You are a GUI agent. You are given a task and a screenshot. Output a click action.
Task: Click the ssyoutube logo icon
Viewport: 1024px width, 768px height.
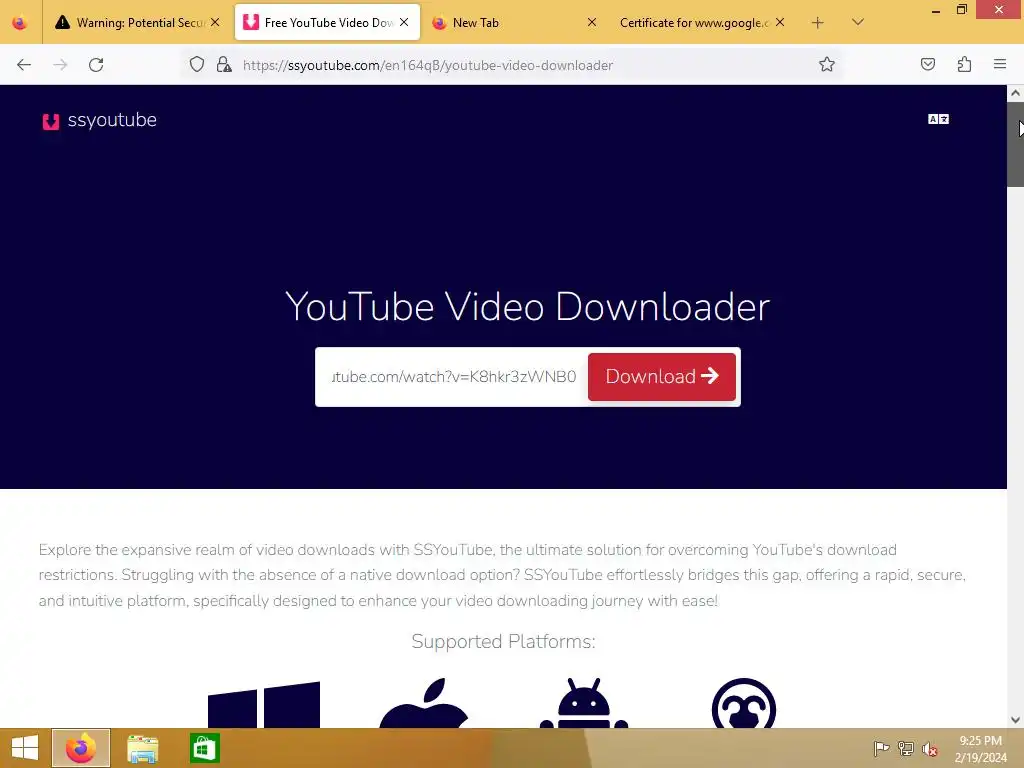(x=51, y=121)
